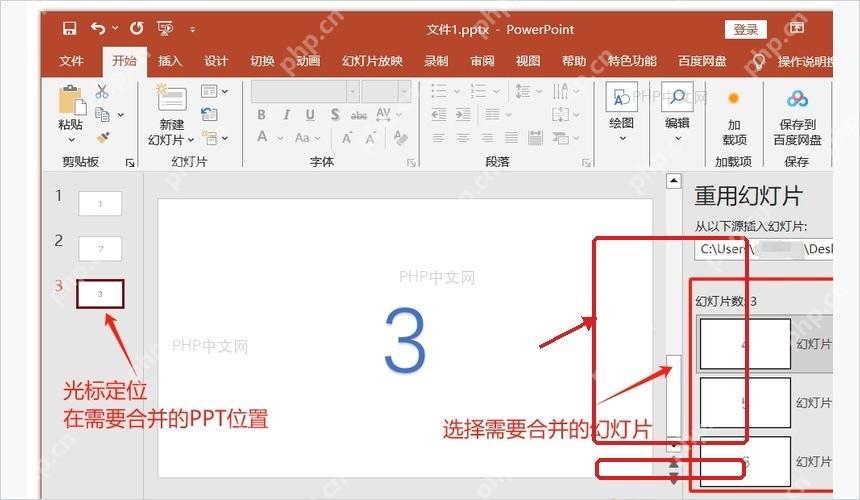Decrease font size with smaller A
Image resolution: width=860 pixels, height=500 pixels.
click(371, 138)
